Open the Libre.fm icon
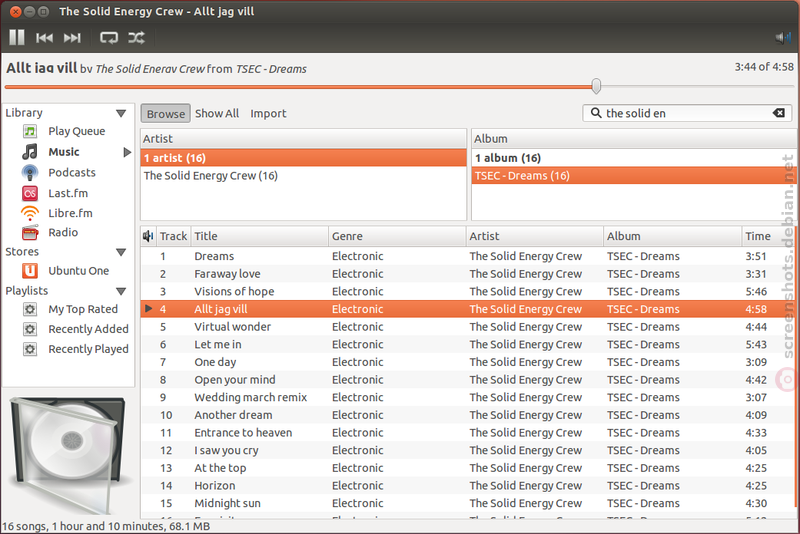This screenshot has width=800, height=534. click(30, 213)
